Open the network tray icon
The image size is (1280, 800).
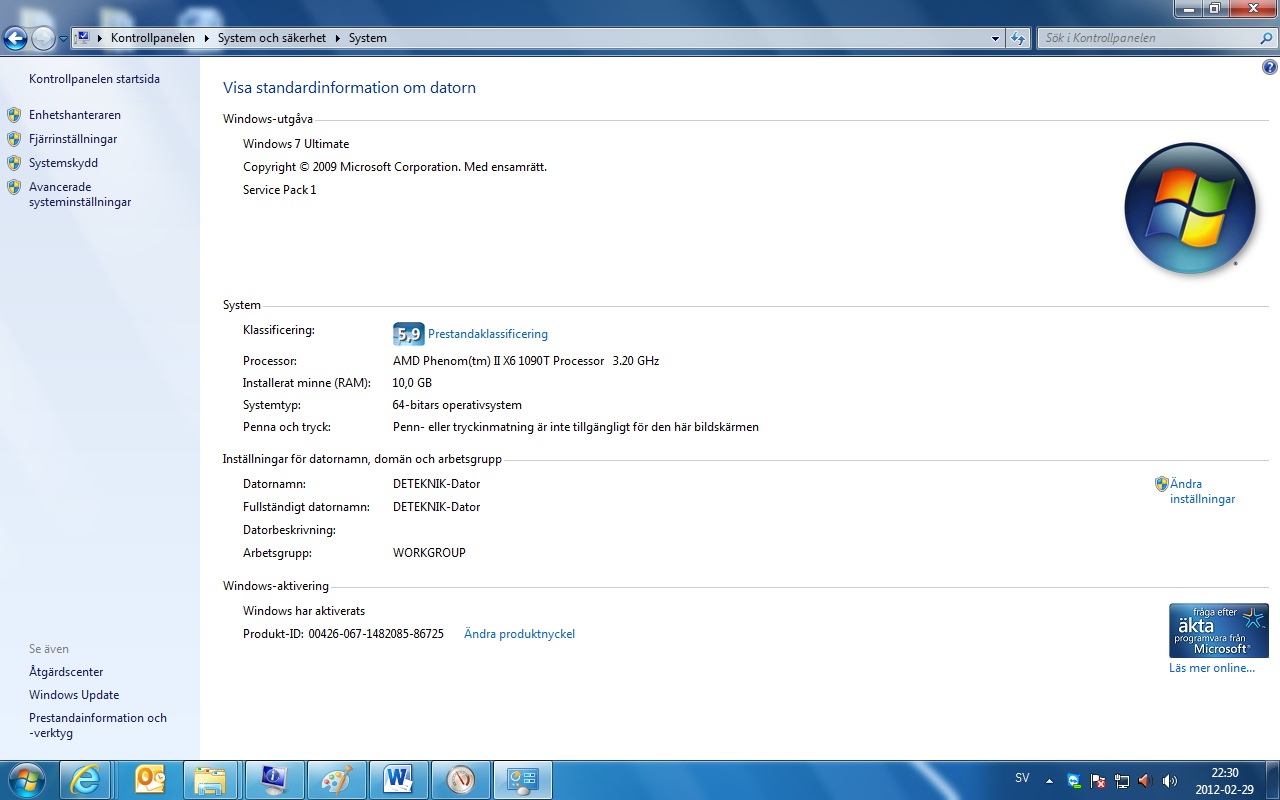(1122, 781)
